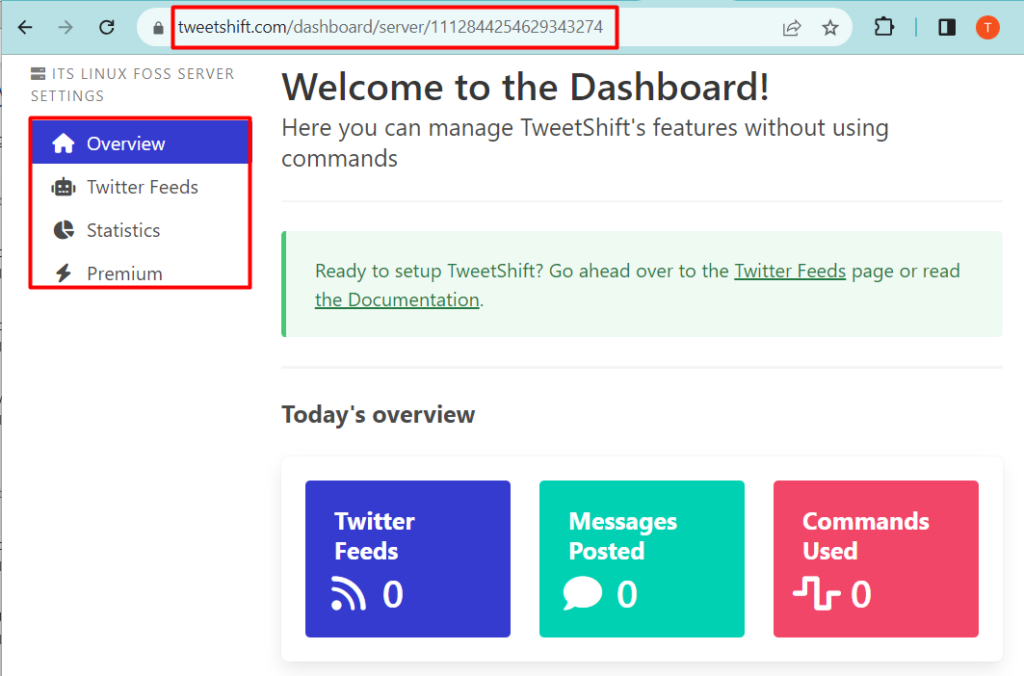Click the server icon beside settings title
Screen dimensions: 1024x676
[x=38, y=74]
